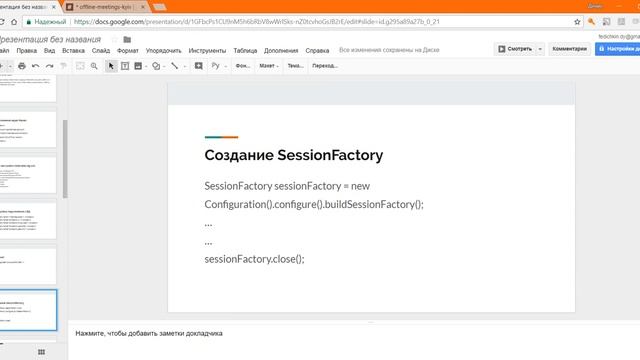Image resolution: width=640 pixels, height=360 pixels.
Task: Click the 'SessionFactory sessionFactory = new' line
Action: 287,186
